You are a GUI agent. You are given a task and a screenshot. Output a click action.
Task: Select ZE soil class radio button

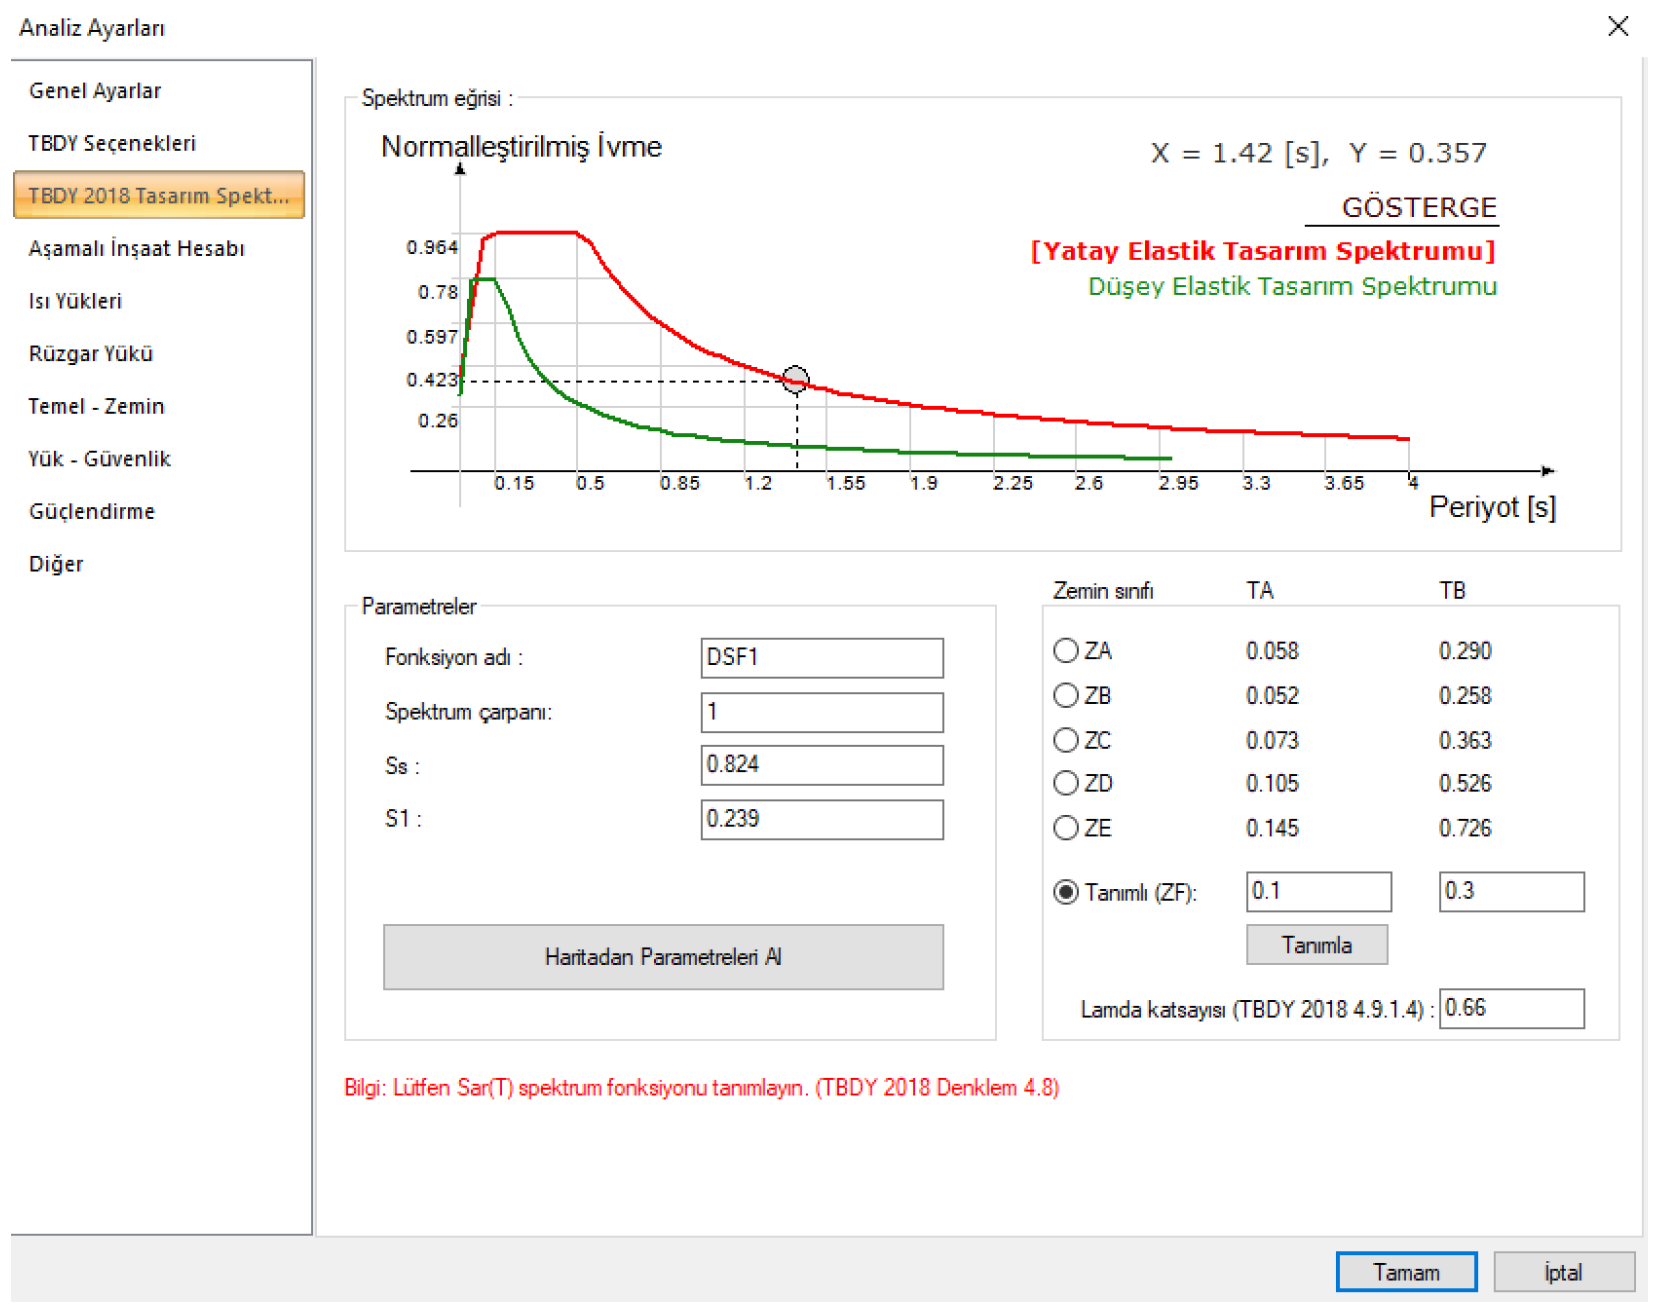[x=1066, y=828]
